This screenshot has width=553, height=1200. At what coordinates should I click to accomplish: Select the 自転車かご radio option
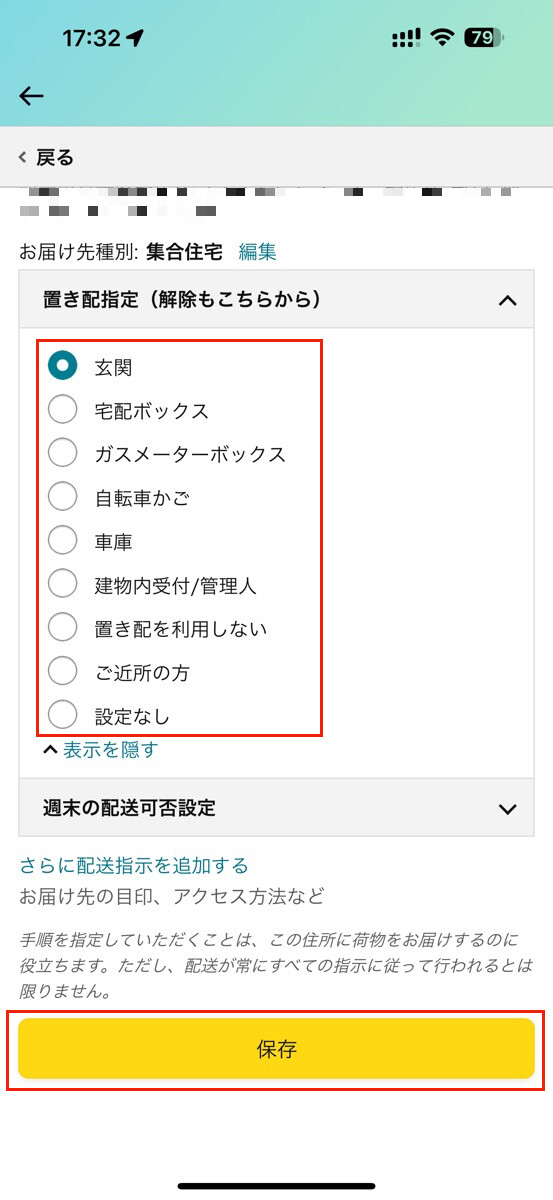point(62,497)
